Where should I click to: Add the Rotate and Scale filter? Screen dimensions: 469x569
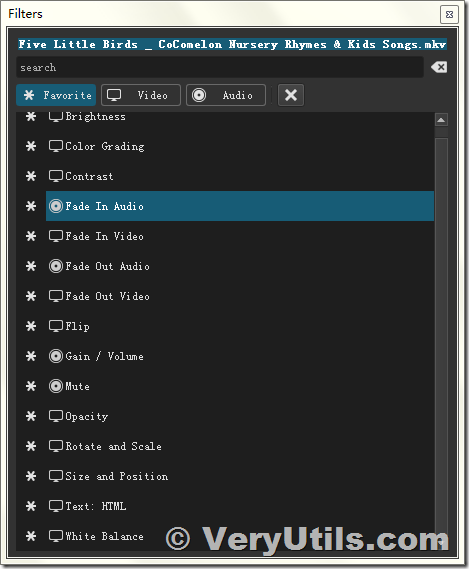click(240, 446)
